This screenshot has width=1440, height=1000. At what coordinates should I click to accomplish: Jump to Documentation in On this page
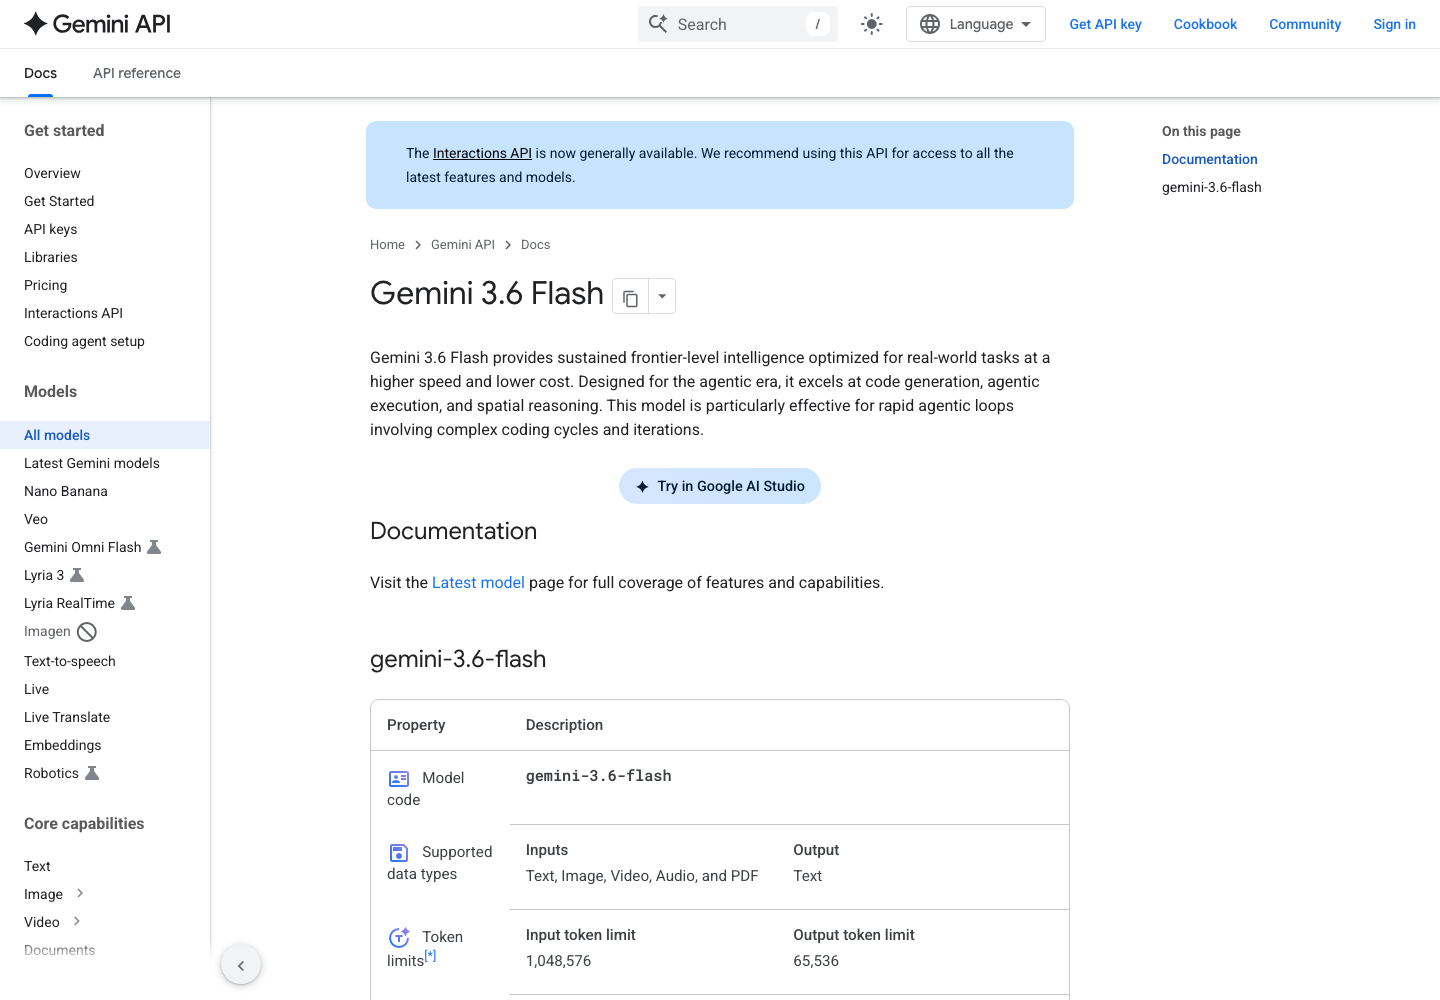pos(1209,159)
